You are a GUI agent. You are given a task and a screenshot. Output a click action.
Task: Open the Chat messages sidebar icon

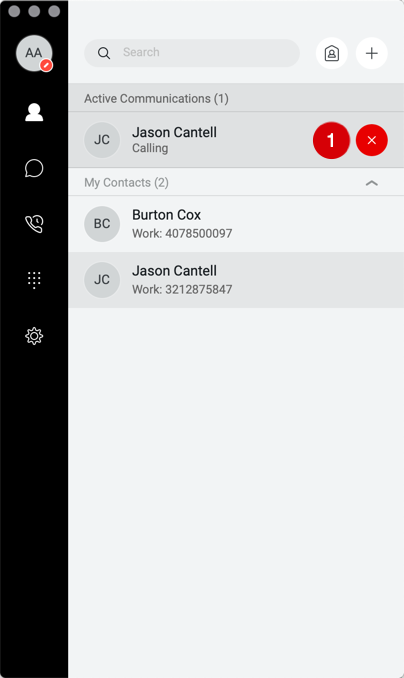34,168
